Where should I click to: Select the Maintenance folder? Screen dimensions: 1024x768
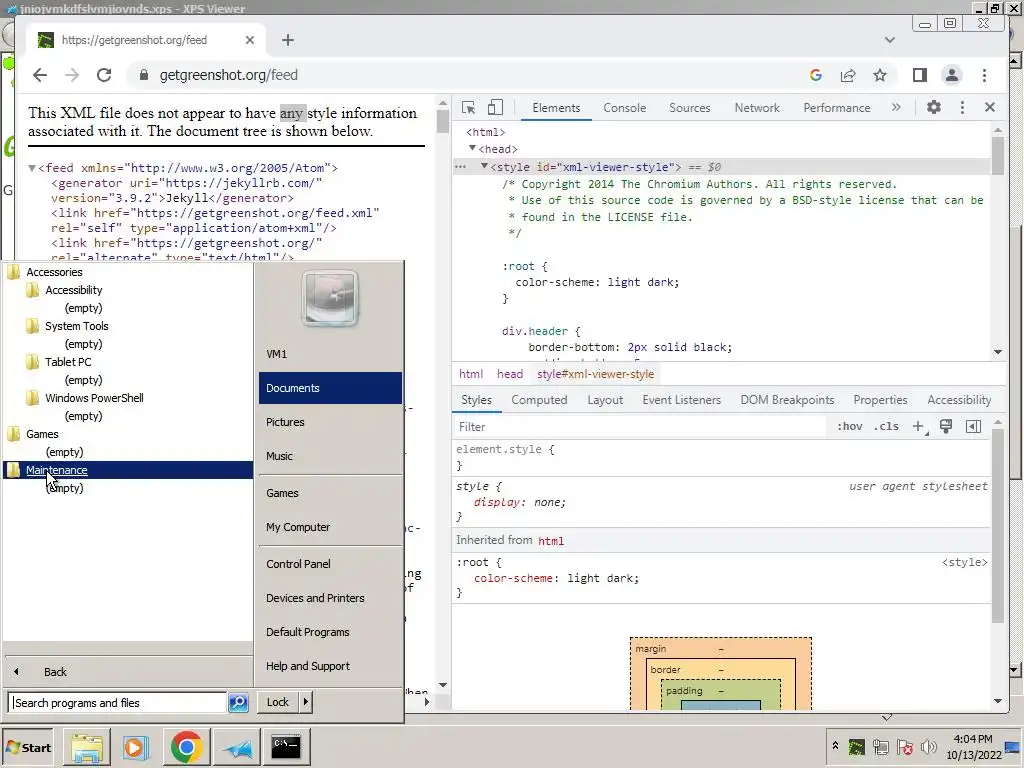tap(128, 470)
